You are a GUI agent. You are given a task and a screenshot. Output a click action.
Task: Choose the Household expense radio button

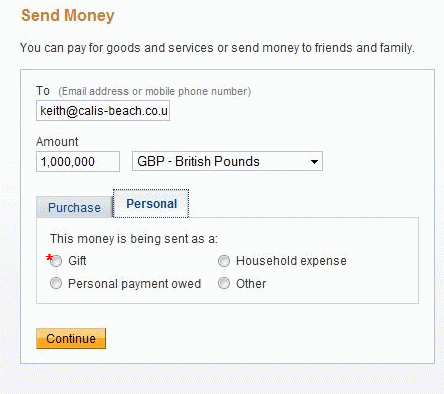point(224,261)
